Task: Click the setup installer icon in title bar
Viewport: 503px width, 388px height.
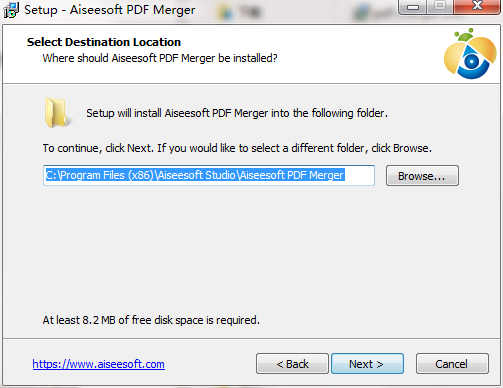Action: (11, 10)
